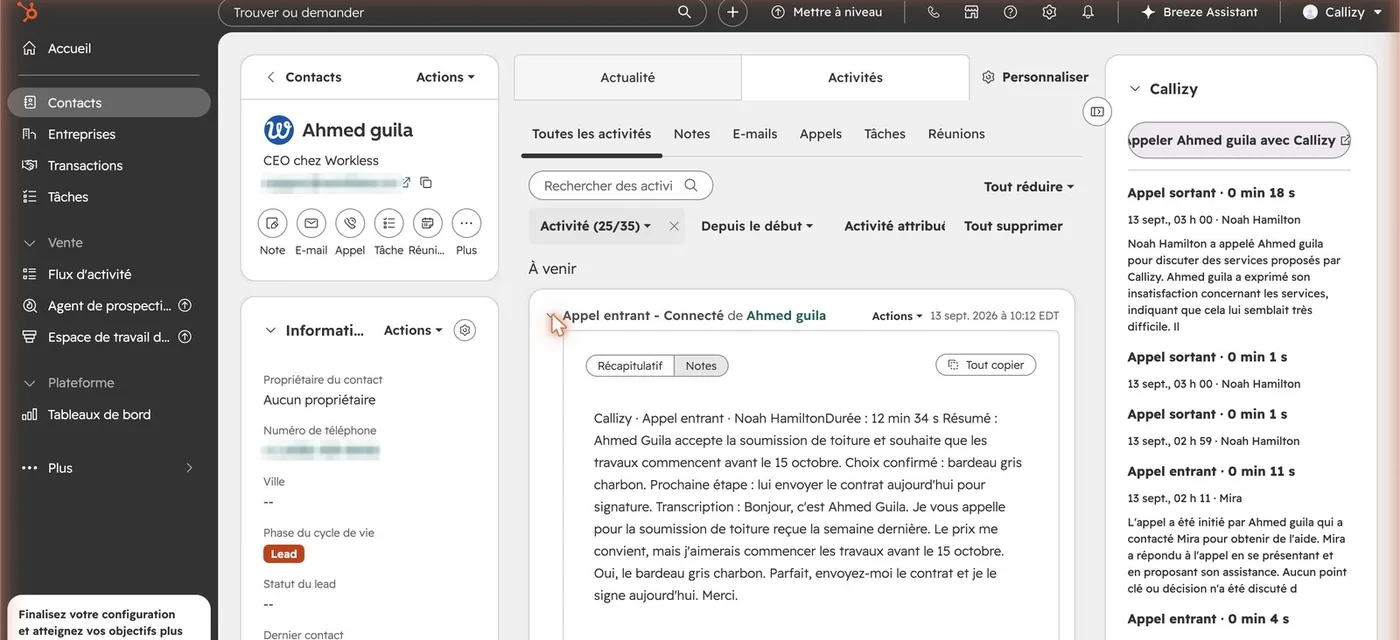Click the Réunion meeting action icon

[x=427, y=223]
